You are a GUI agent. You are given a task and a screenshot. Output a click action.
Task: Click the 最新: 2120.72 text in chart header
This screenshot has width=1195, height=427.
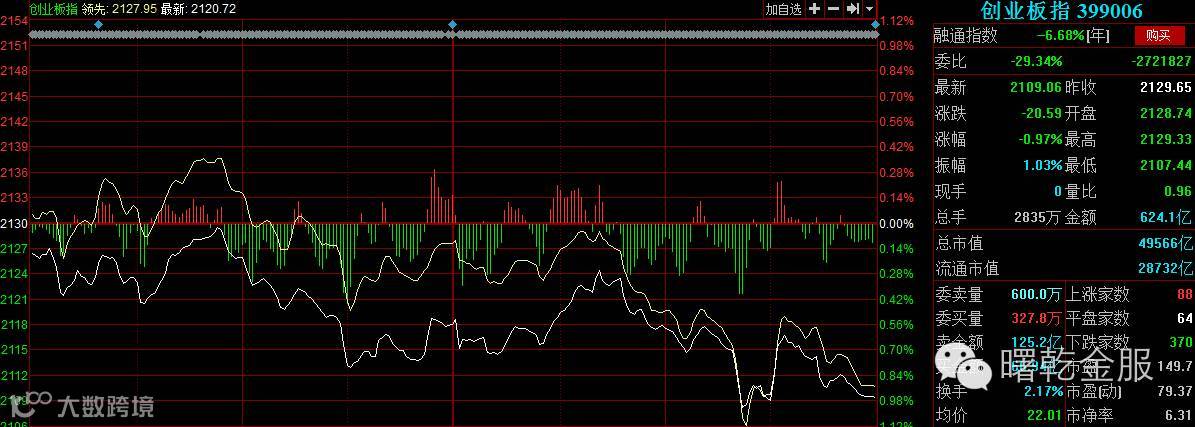click(198, 9)
